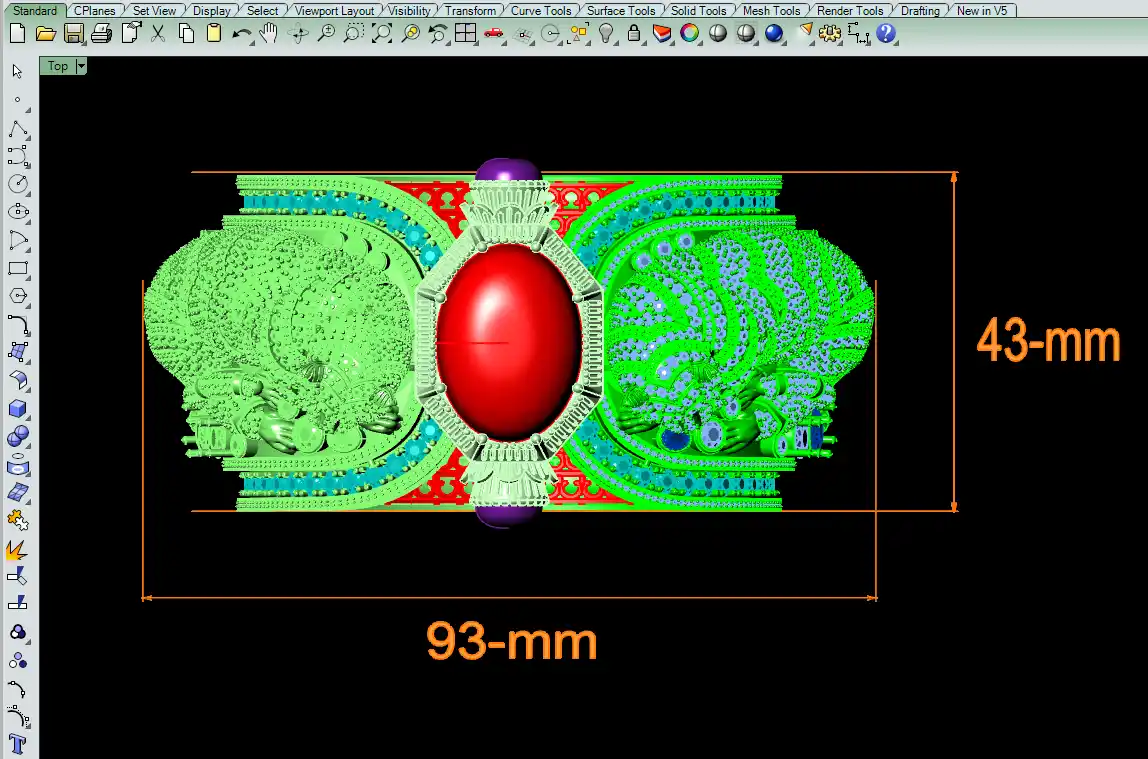The image size is (1148, 759).
Task: Switch to the Mesh Tools tab
Action: click(x=771, y=11)
